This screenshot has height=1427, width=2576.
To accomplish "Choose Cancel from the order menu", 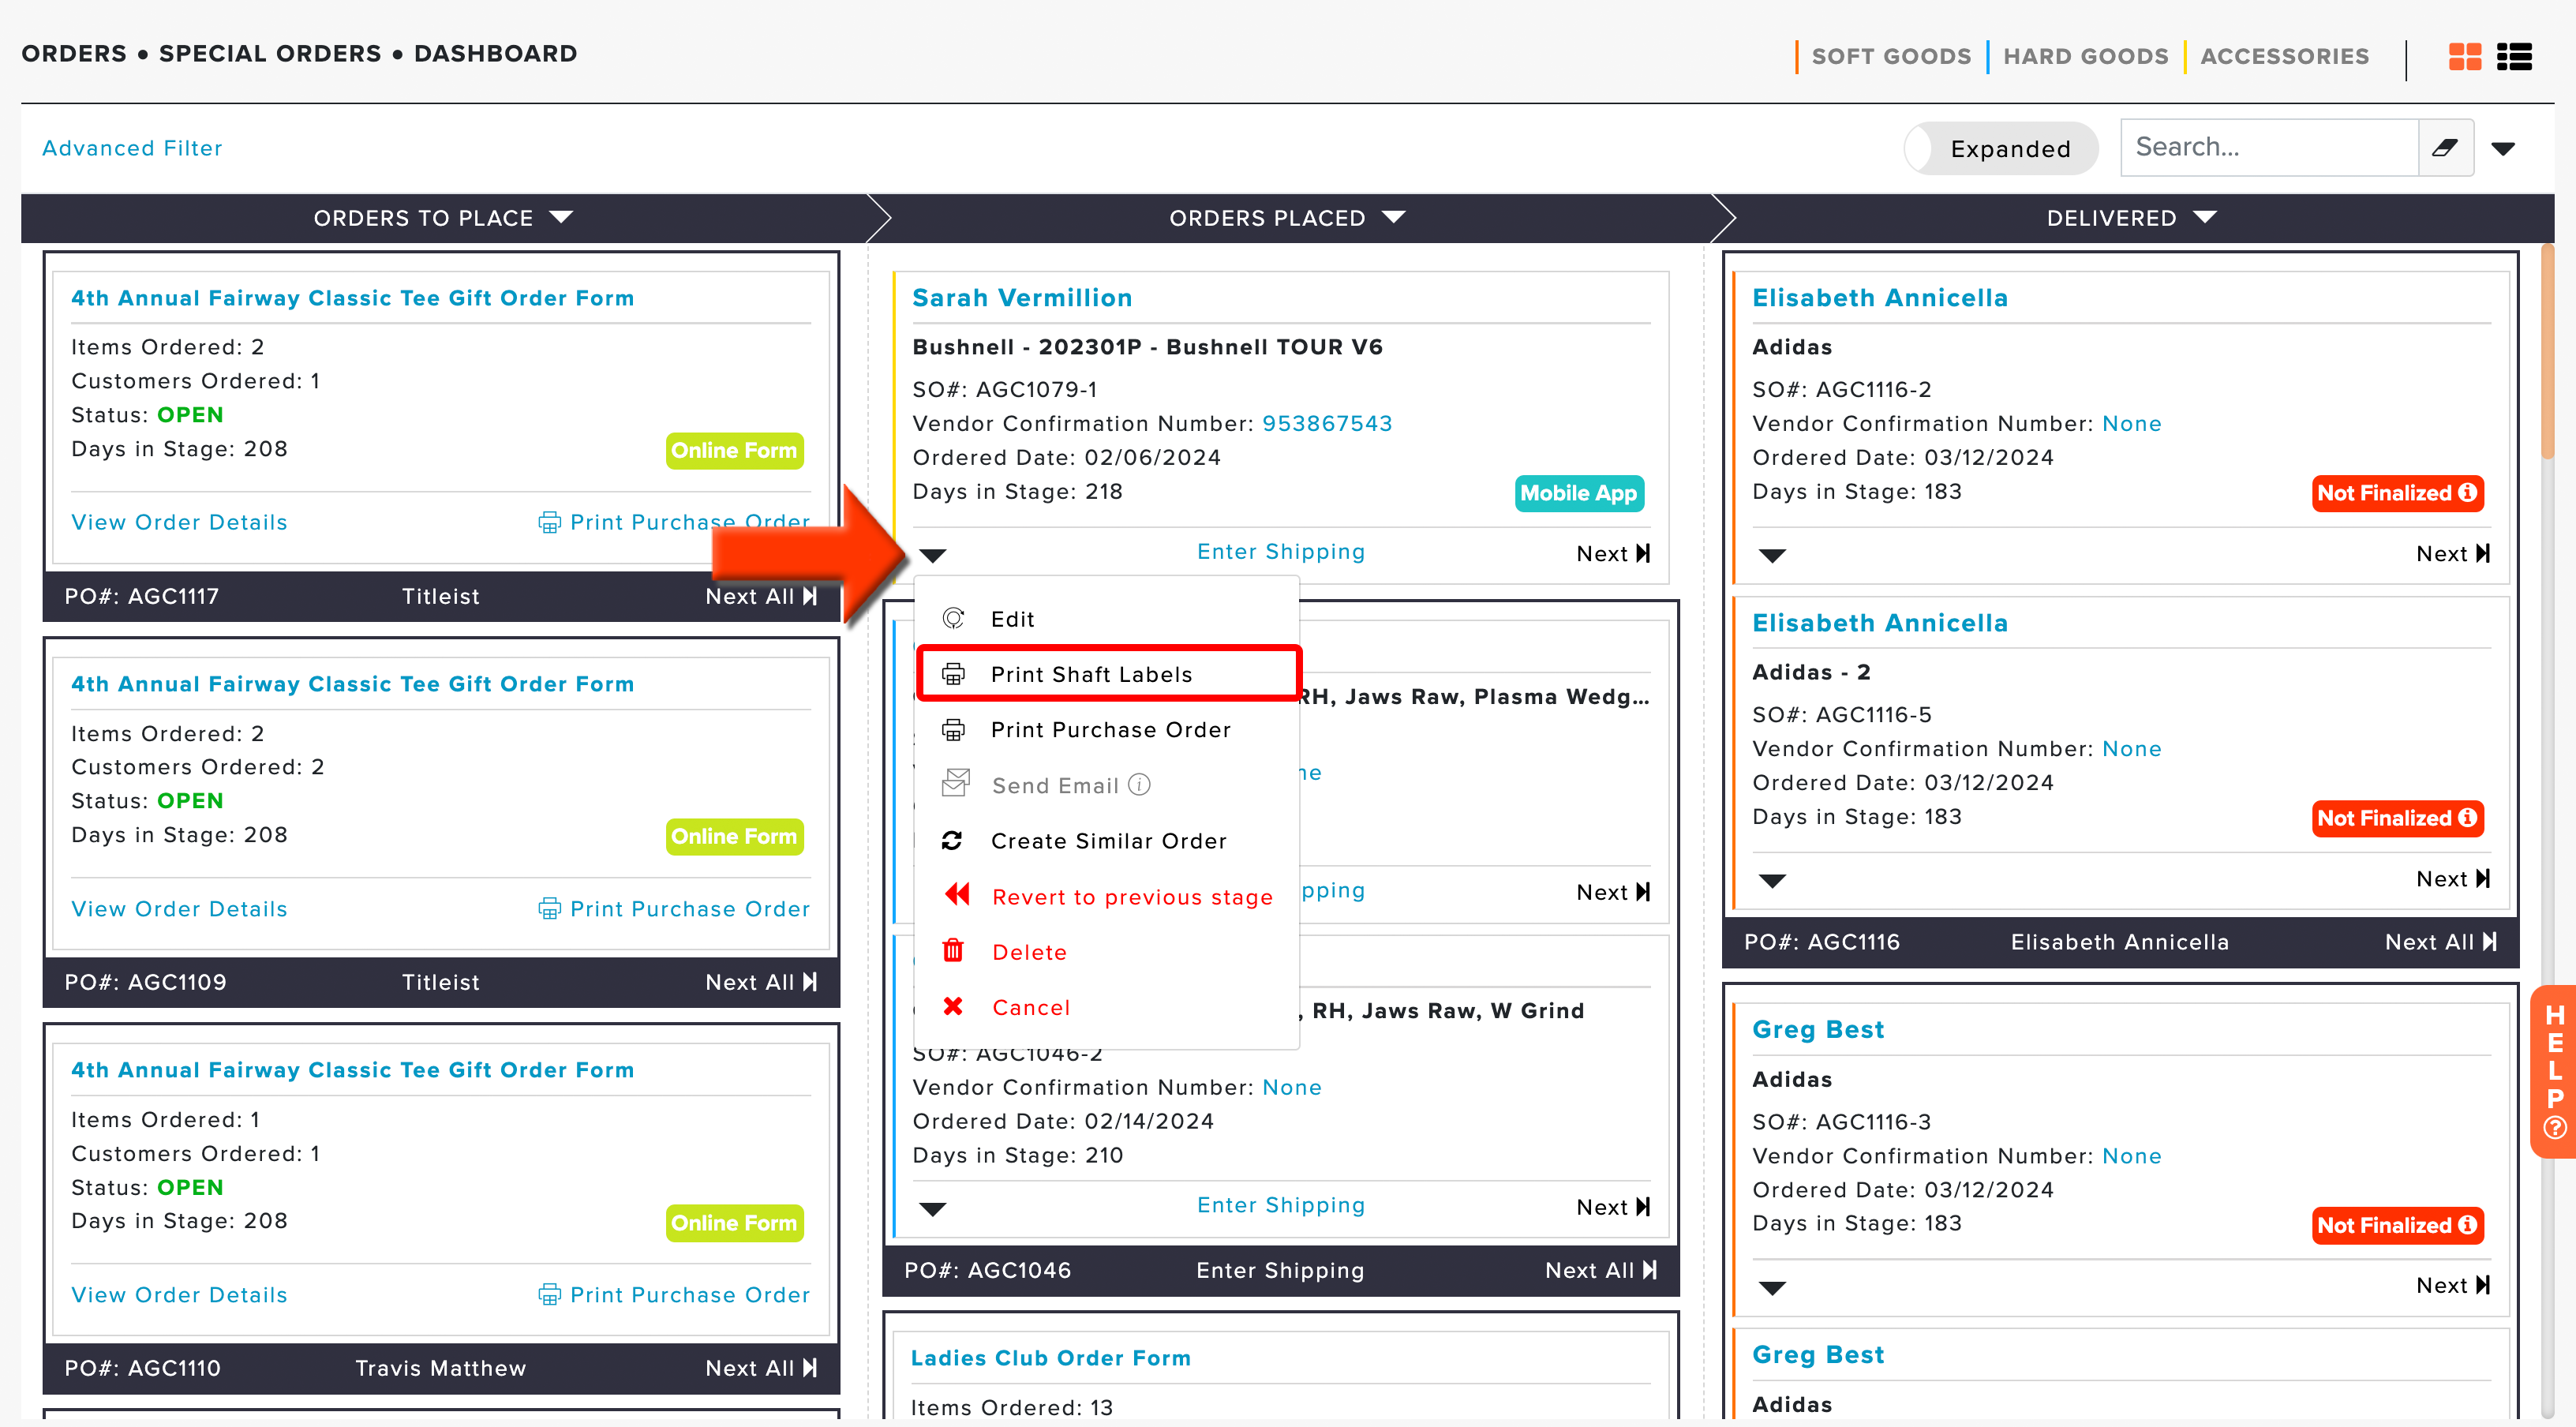I will click(x=1107, y=1008).
